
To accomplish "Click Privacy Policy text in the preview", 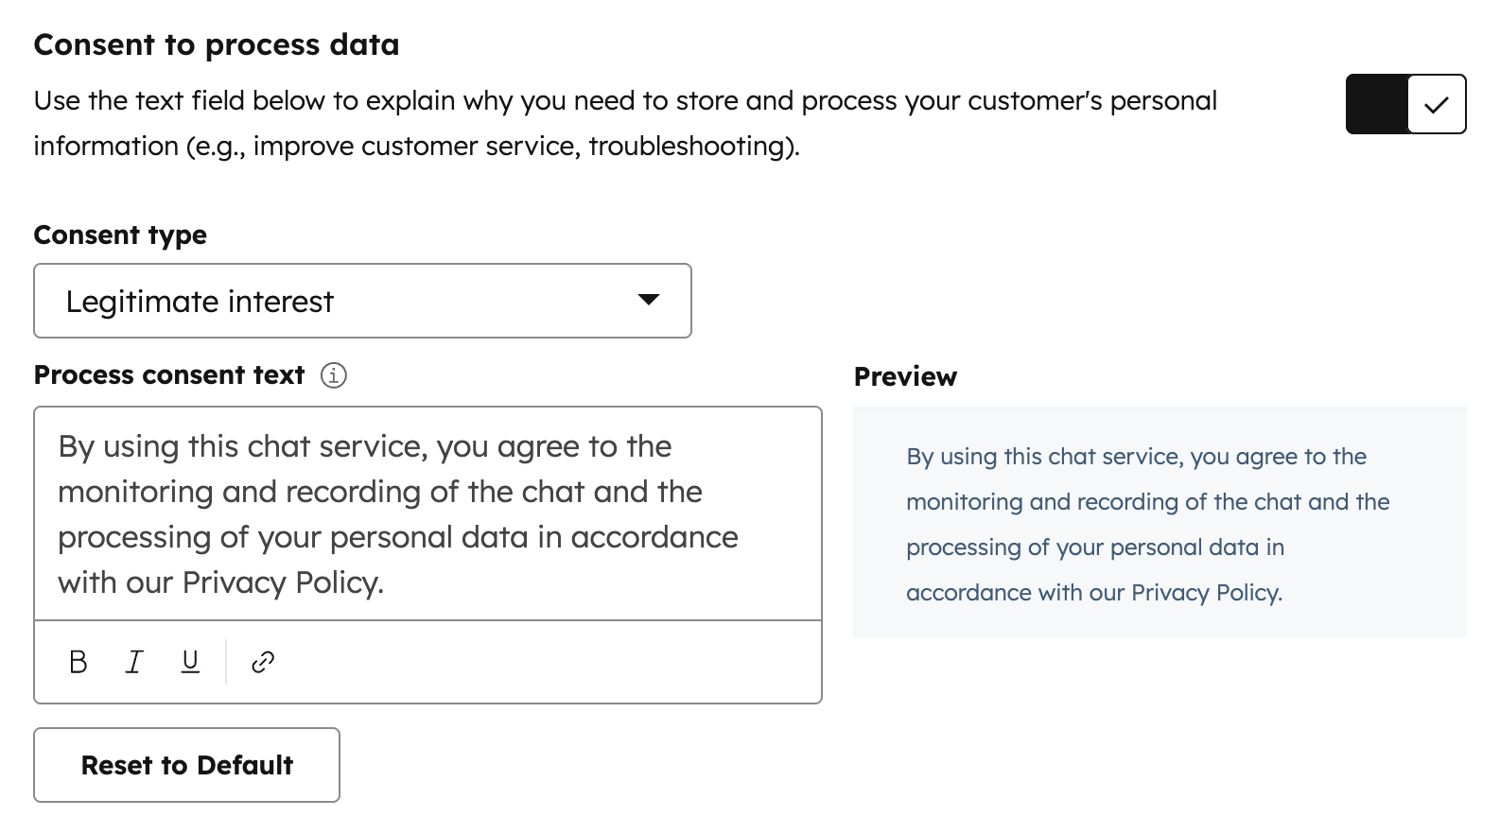I will (x=1205, y=593).
